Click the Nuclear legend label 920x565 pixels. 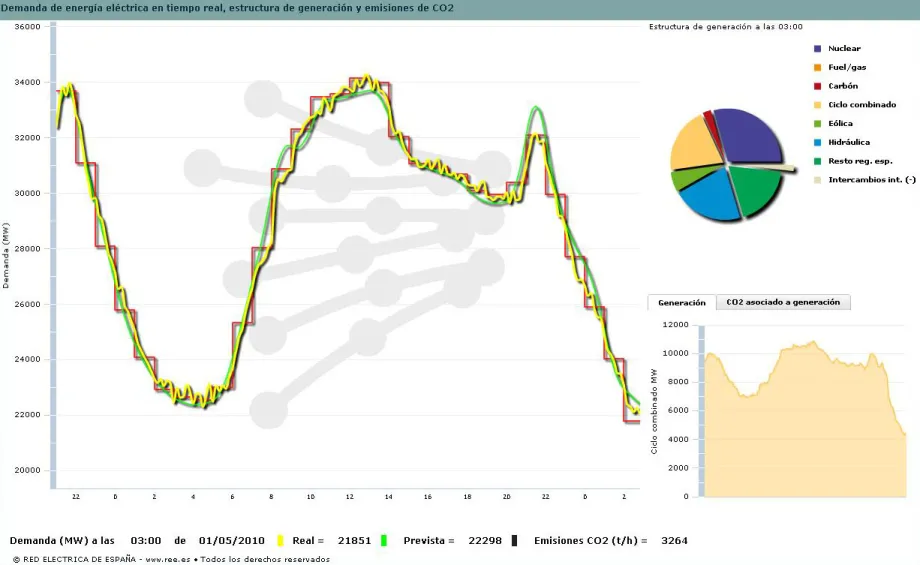tap(844, 49)
